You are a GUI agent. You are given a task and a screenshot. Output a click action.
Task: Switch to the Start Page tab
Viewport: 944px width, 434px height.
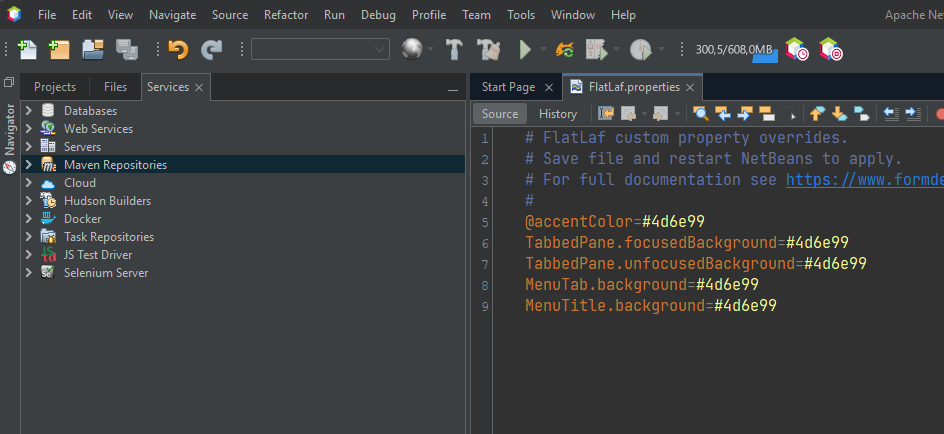tap(508, 87)
